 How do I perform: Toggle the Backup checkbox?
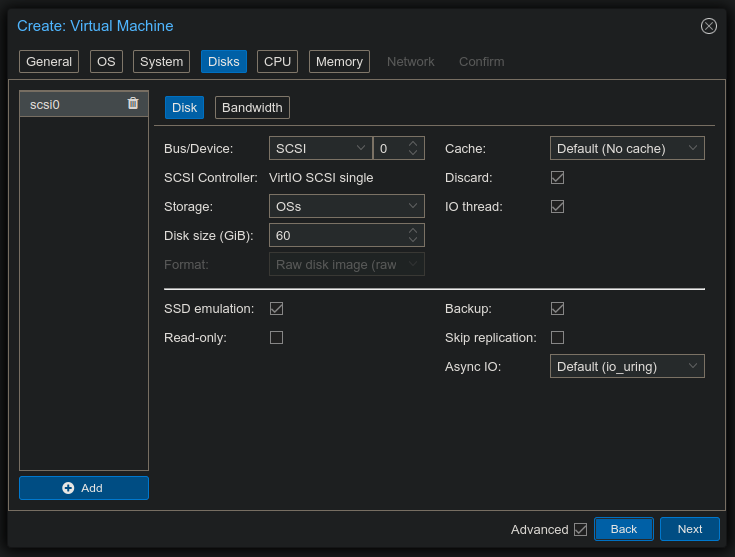(x=558, y=309)
